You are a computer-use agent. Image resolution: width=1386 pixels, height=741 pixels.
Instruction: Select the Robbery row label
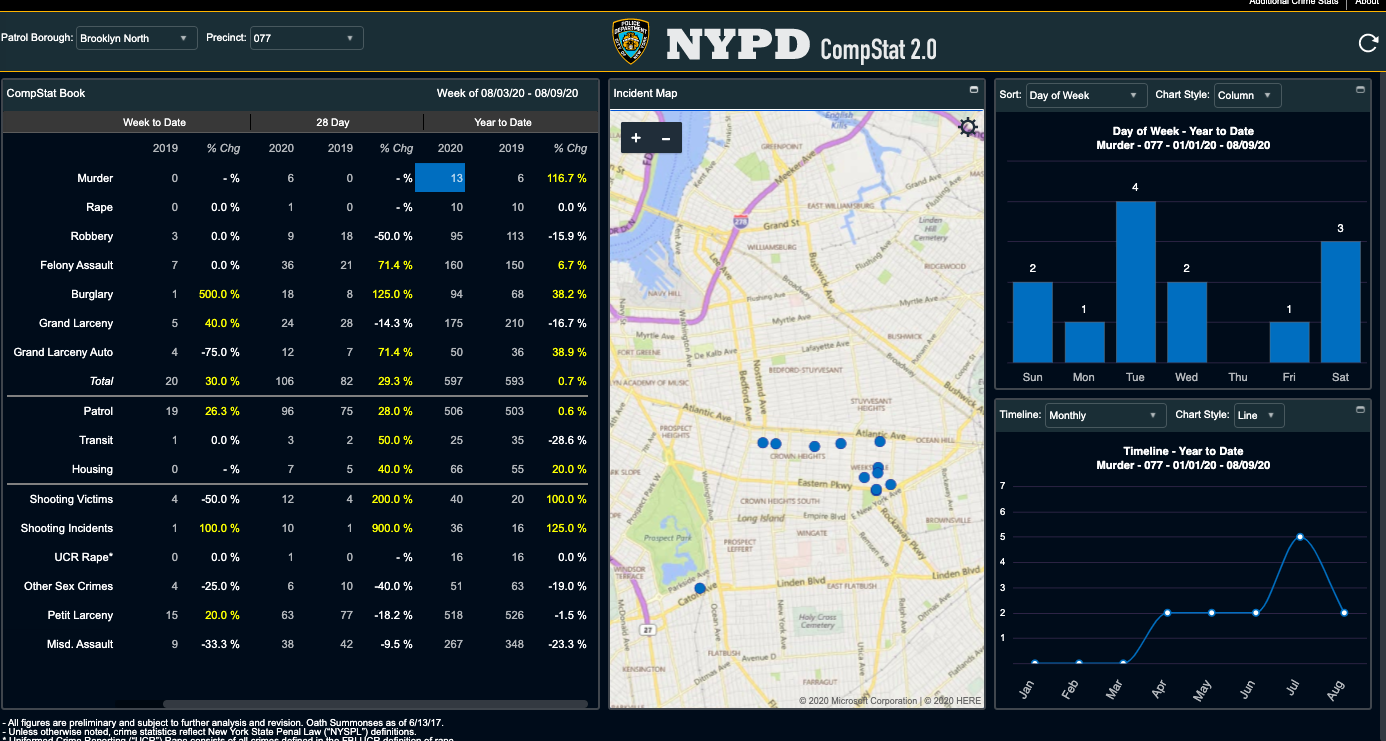point(91,236)
